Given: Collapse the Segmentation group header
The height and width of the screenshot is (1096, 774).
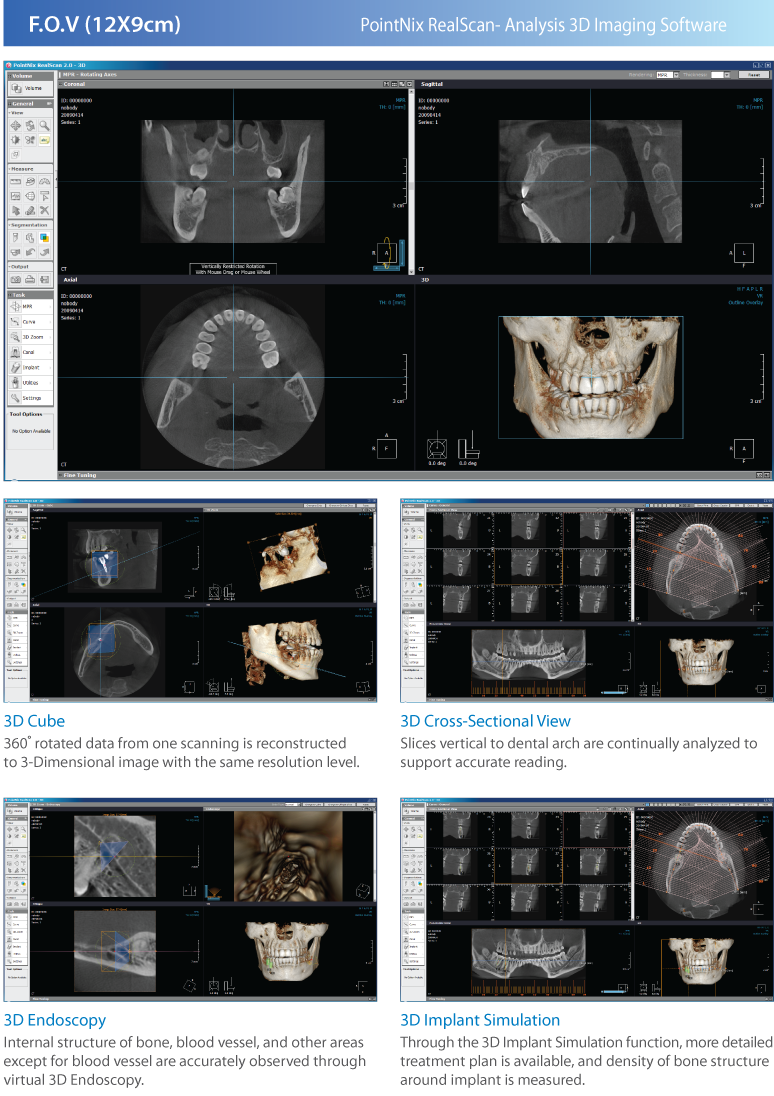Looking at the screenshot, I should [31, 225].
